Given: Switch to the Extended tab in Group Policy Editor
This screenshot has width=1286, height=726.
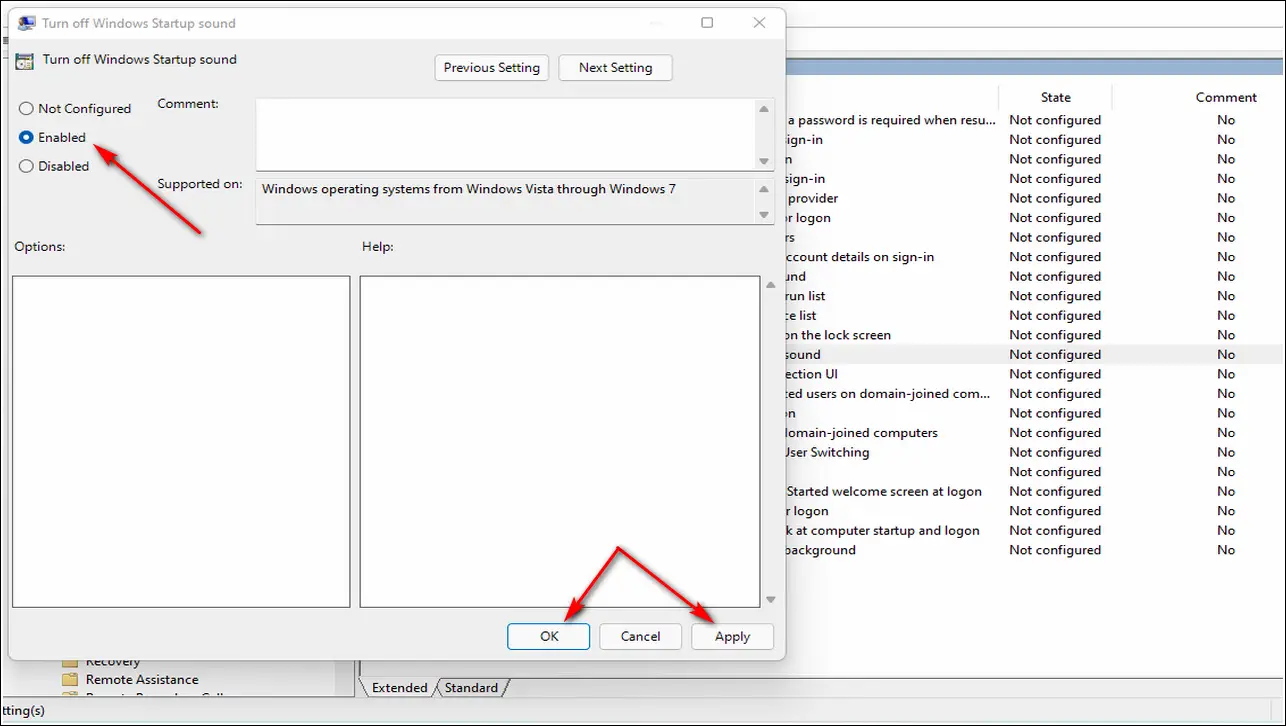Looking at the screenshot, I should coord(400,687).
